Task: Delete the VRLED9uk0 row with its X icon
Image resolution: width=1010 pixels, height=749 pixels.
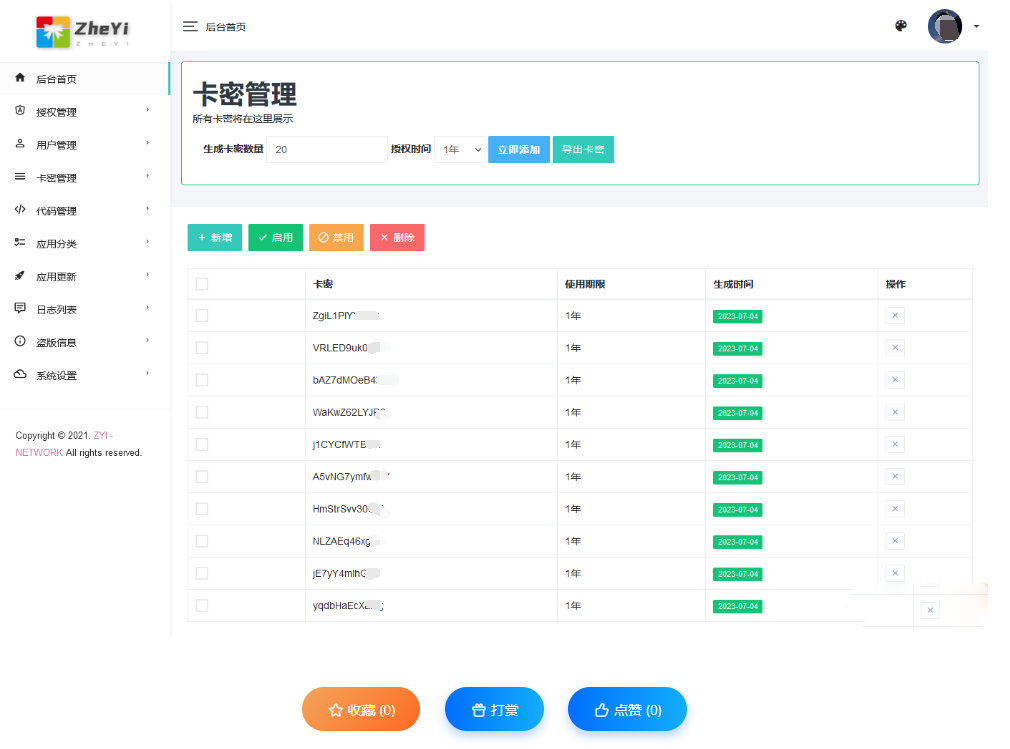Action: 895,348
